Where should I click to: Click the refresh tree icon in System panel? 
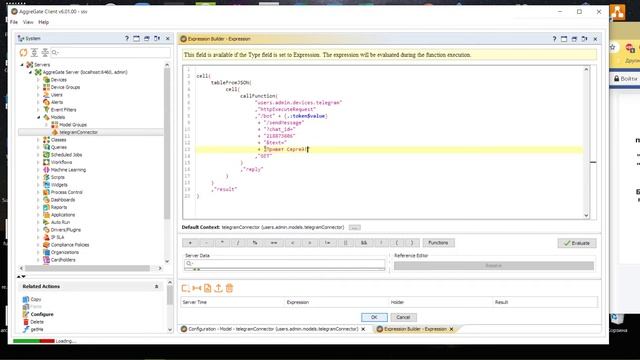(24, 52)
